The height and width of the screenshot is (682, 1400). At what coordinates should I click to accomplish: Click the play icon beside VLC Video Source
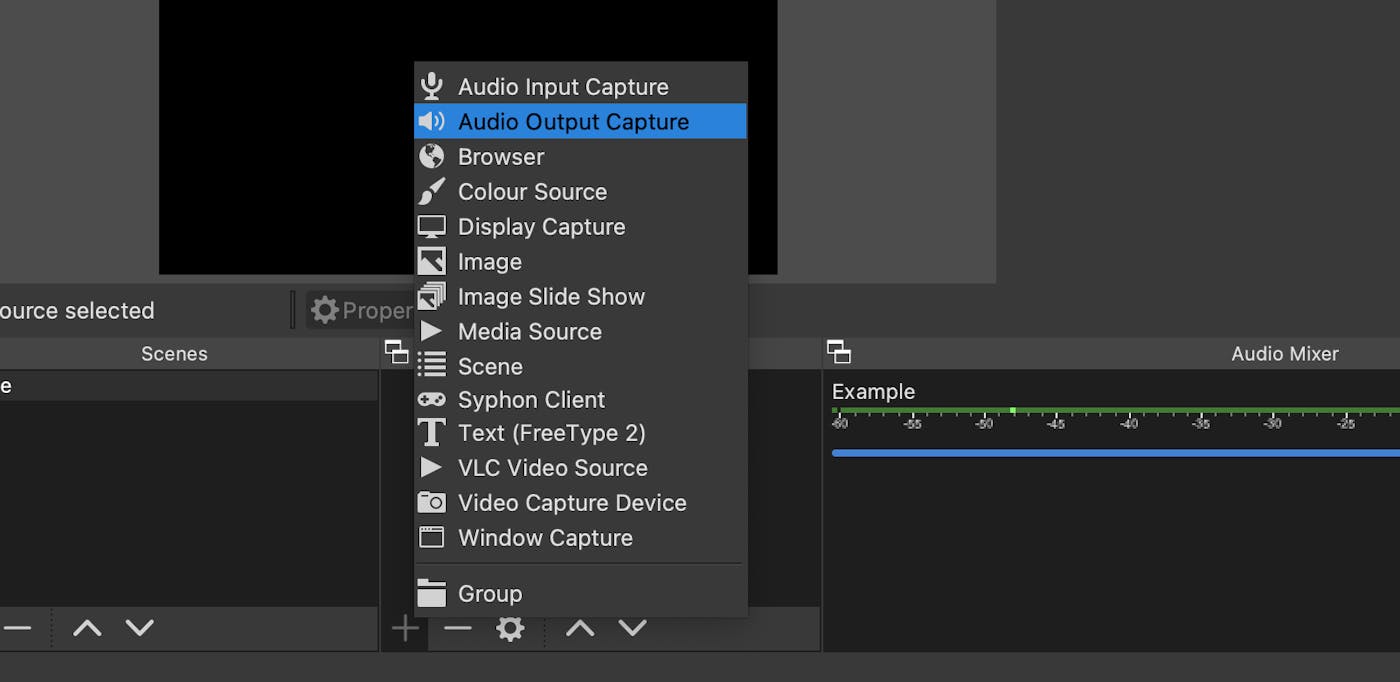(431, 467)
